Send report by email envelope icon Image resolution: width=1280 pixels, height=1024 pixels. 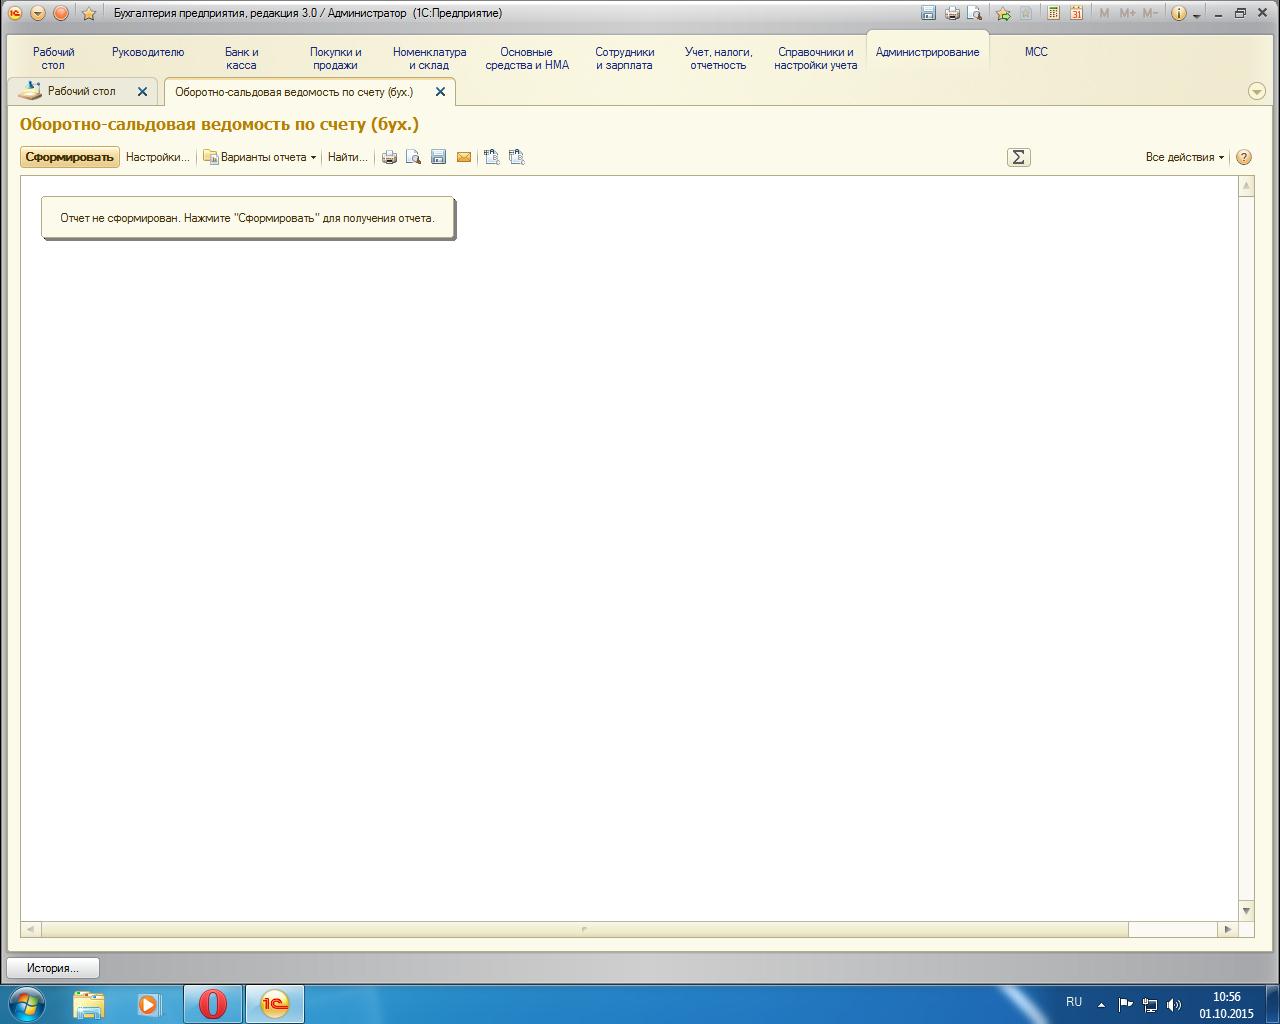(x=464, y=157)
